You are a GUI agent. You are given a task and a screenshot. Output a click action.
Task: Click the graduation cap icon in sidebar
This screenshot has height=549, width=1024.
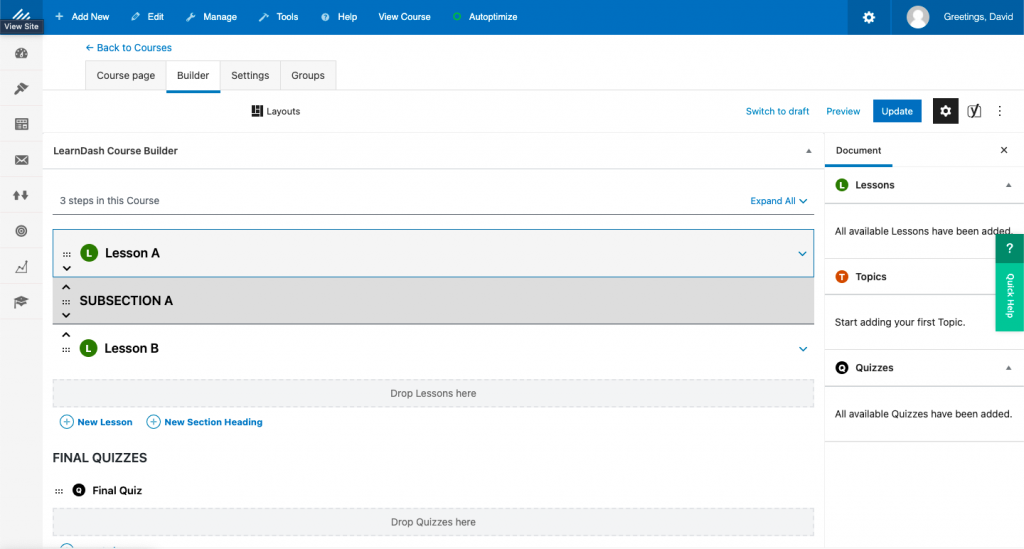[21, 302]
